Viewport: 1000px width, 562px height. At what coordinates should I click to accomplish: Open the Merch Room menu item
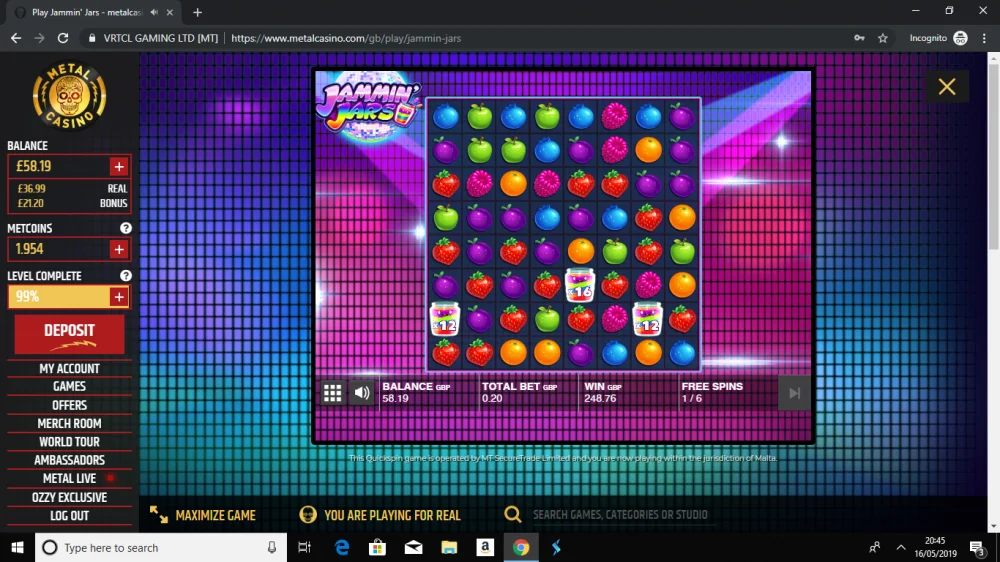[70, 424]
